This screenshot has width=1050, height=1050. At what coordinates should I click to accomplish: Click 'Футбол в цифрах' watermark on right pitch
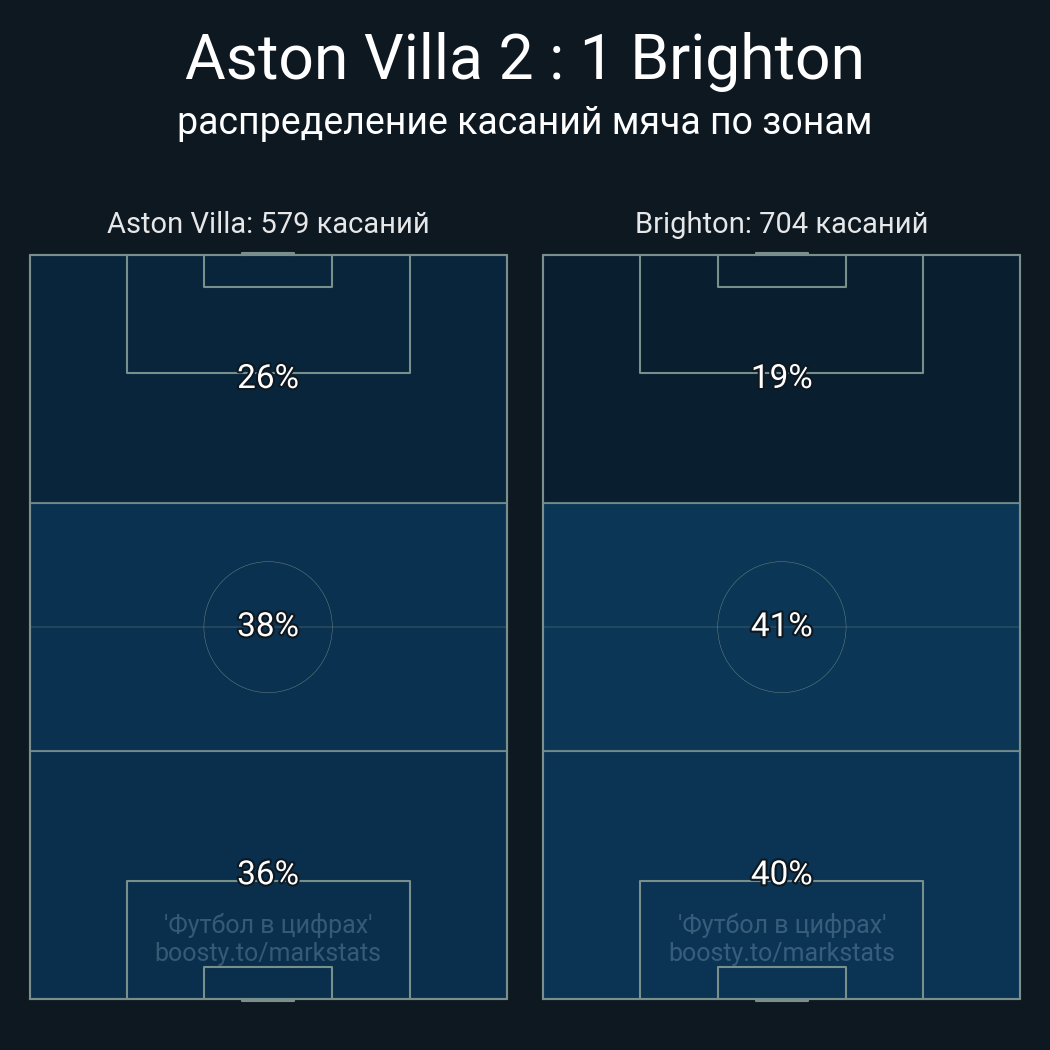click(781, 925)
